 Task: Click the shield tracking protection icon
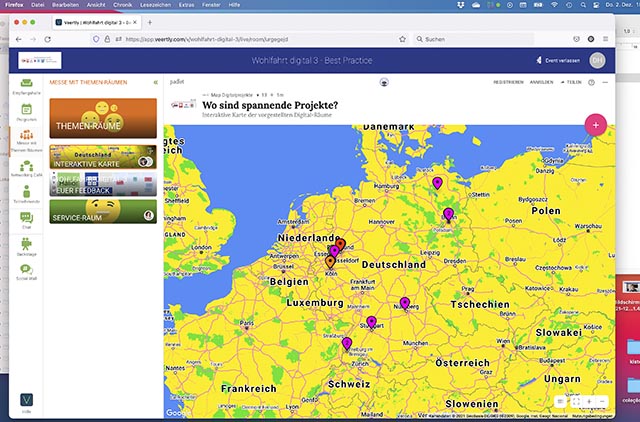[x=96, y=39]
